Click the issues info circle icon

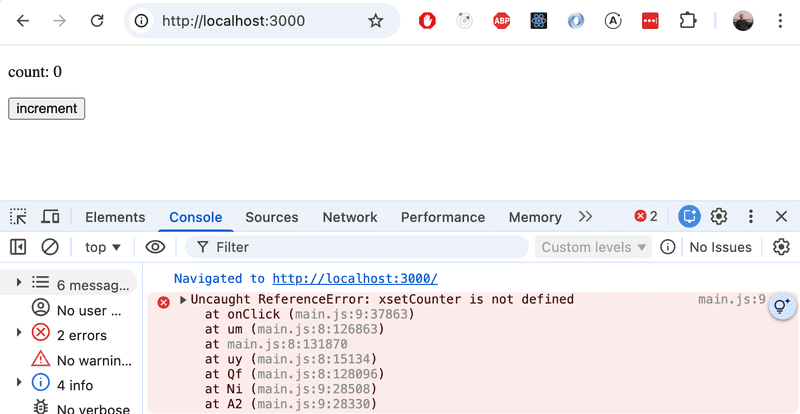coord(667,247)
